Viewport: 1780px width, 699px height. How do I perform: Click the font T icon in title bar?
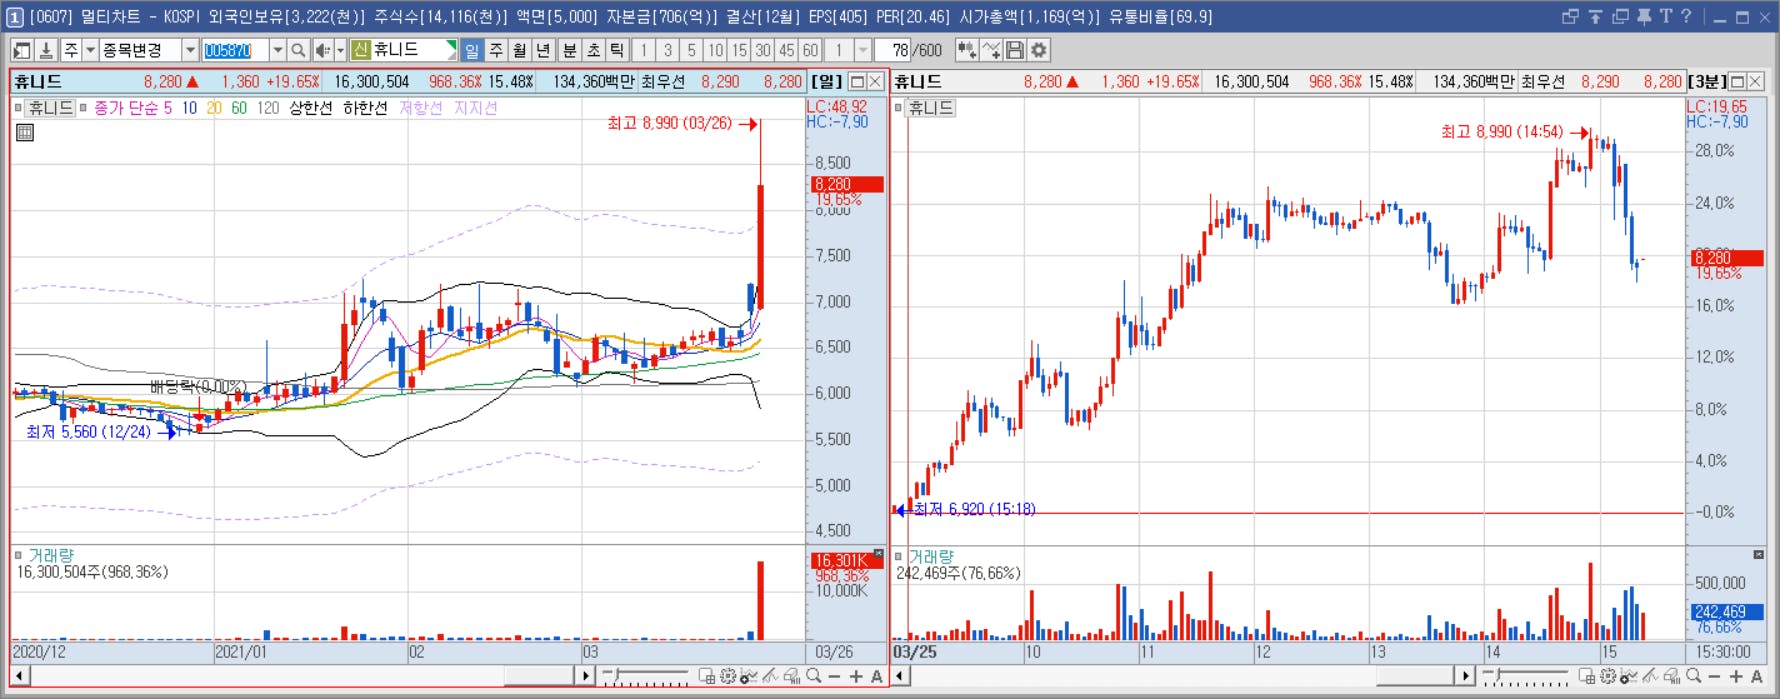[x=1665, y=16]
